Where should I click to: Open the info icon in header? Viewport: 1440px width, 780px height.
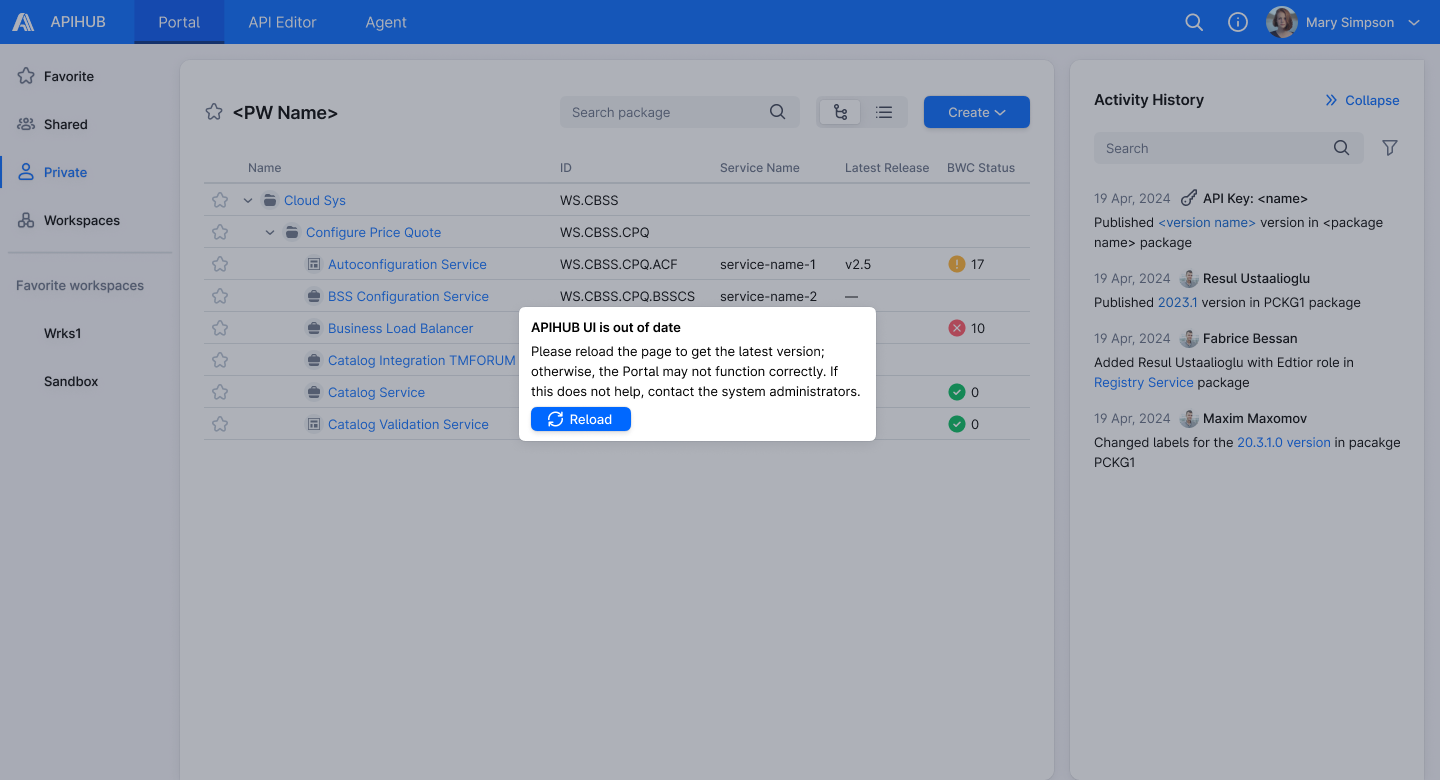click(x=1238, y=22)
